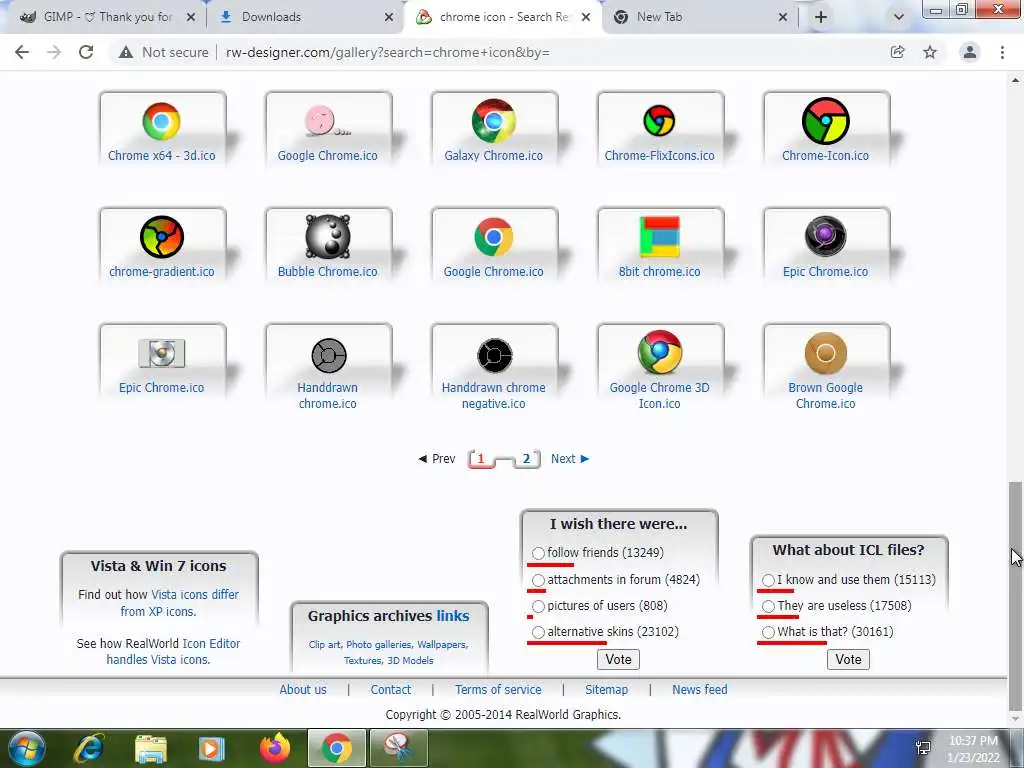Open the Sitemap footer link
The width and height of the screenshot is (1024, 768).
coord(606,690)
